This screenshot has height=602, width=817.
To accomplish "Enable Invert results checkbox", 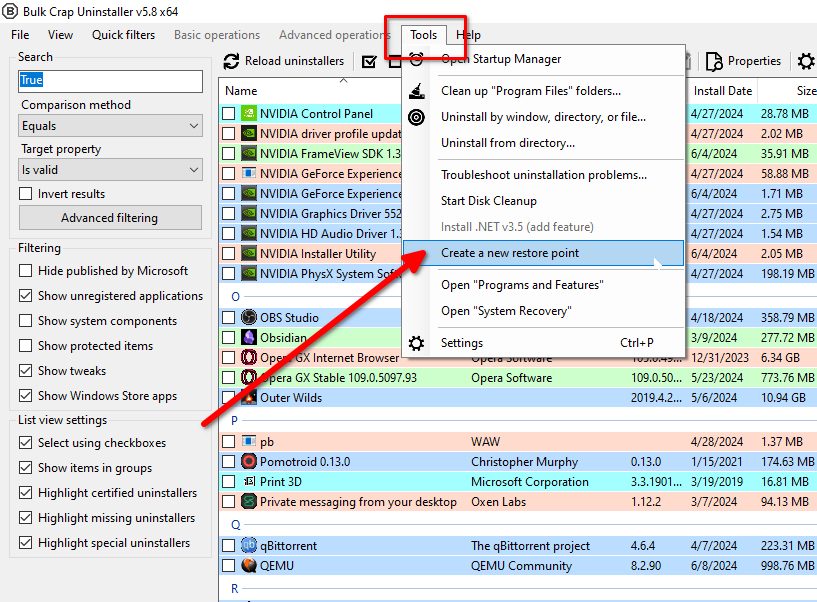I will (25, 194).
